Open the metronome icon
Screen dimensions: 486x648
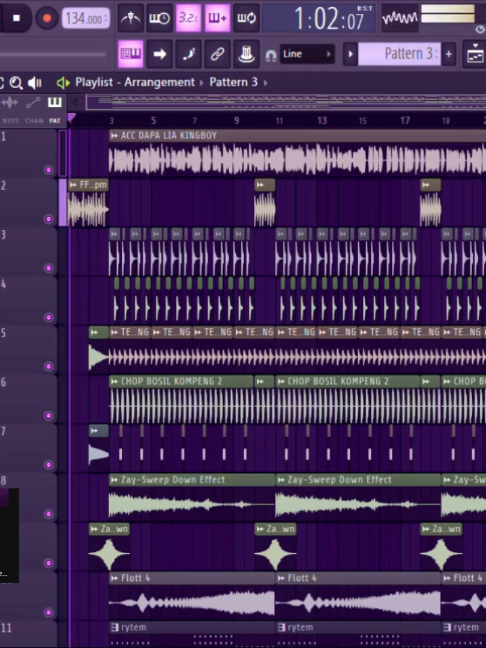coord(131,18)
